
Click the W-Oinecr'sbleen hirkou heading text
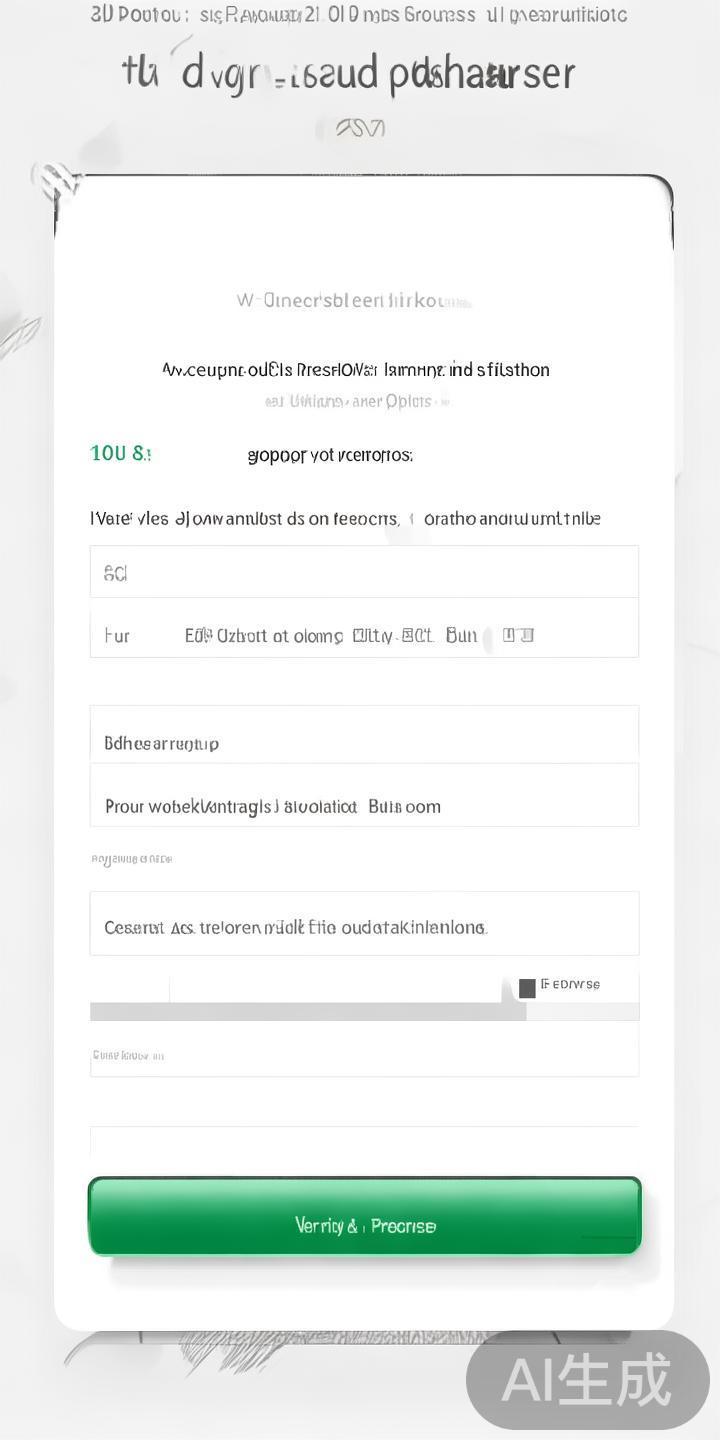point(353,301)
